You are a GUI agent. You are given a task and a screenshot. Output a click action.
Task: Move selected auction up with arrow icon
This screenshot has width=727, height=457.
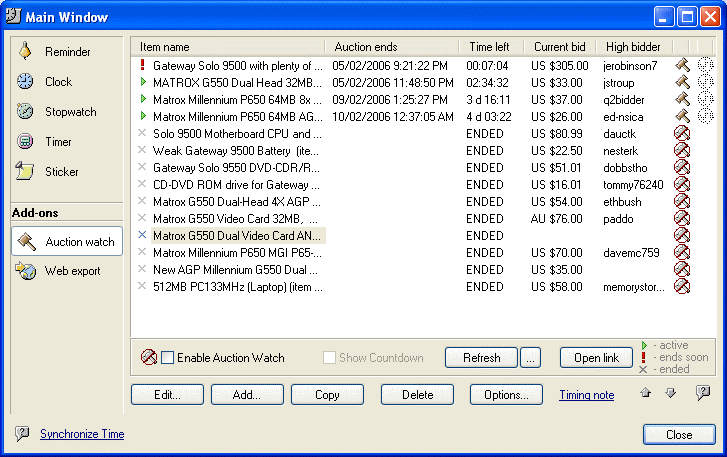(645, 393)
